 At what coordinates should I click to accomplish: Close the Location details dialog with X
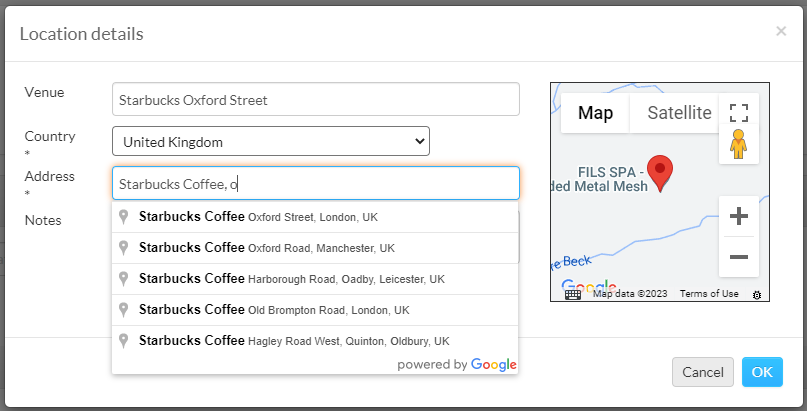coord(781,31)
